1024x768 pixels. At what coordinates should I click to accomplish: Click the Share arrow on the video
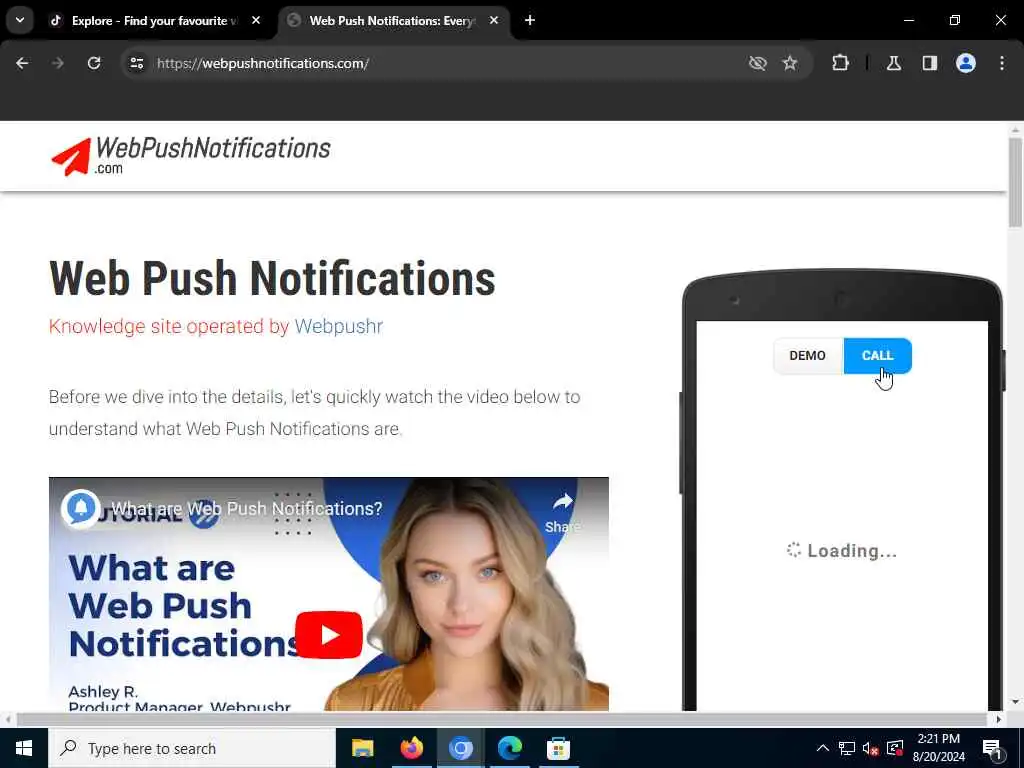point(562,511)
